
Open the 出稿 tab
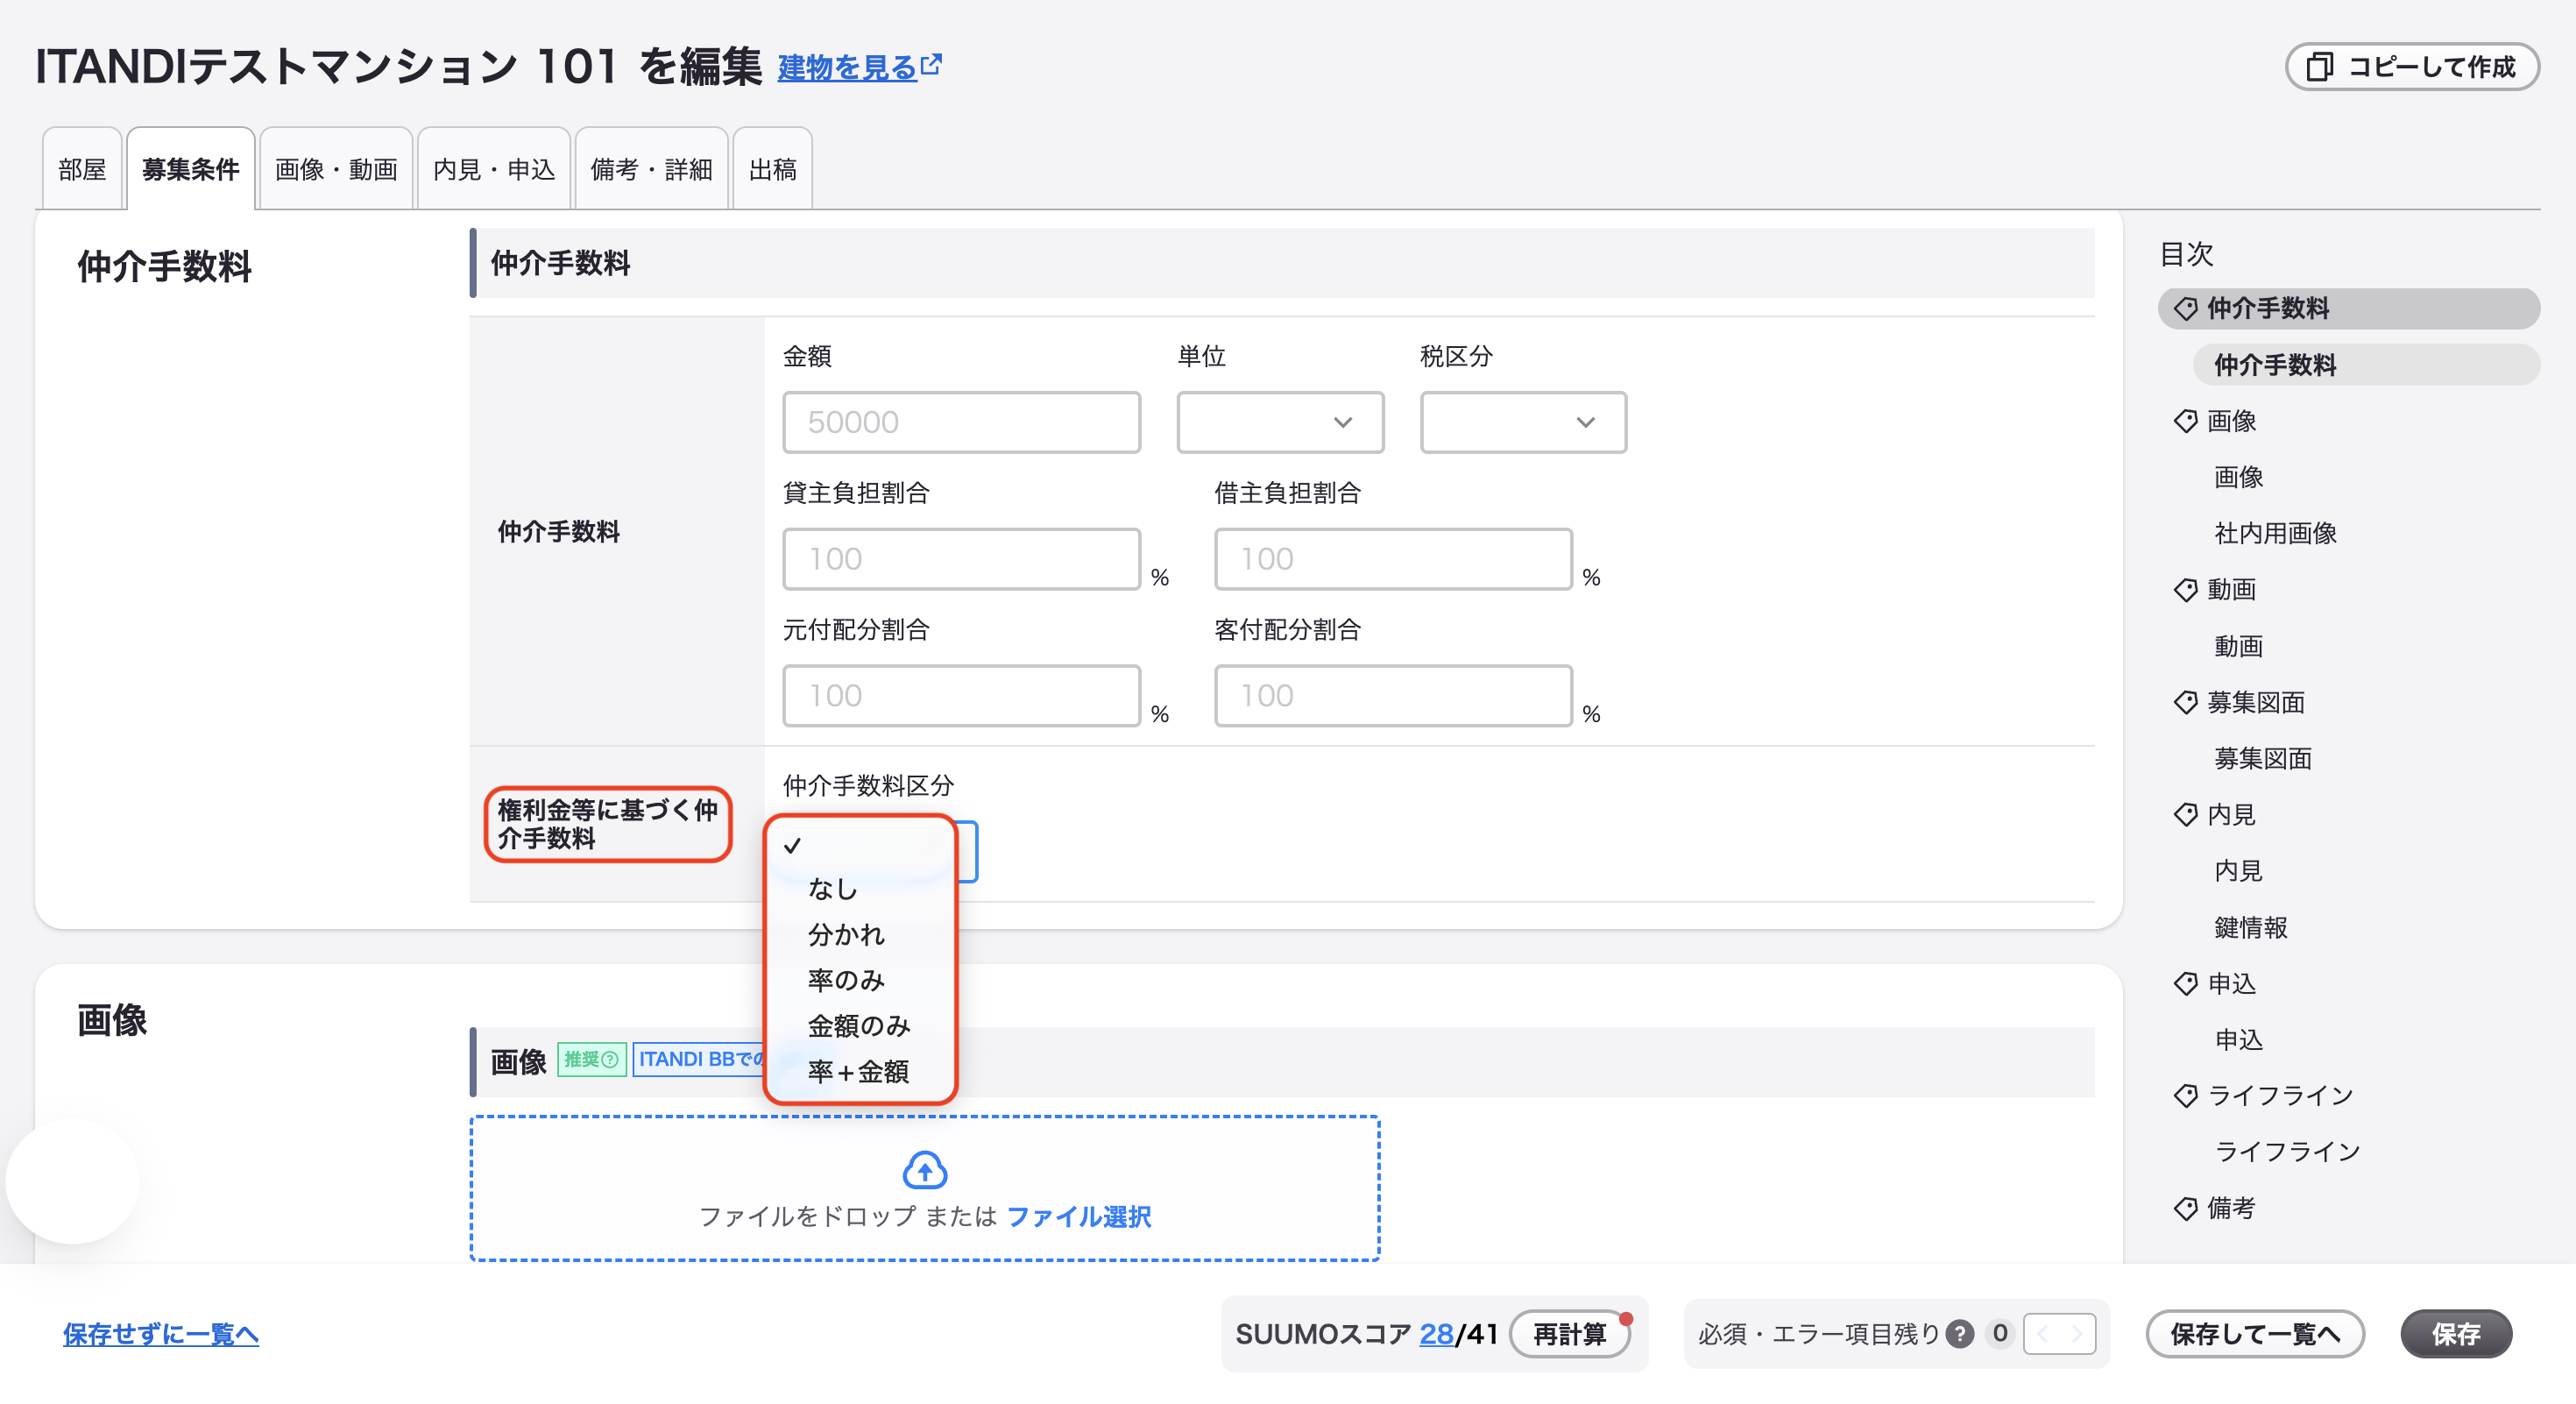(x=772, y=169)
